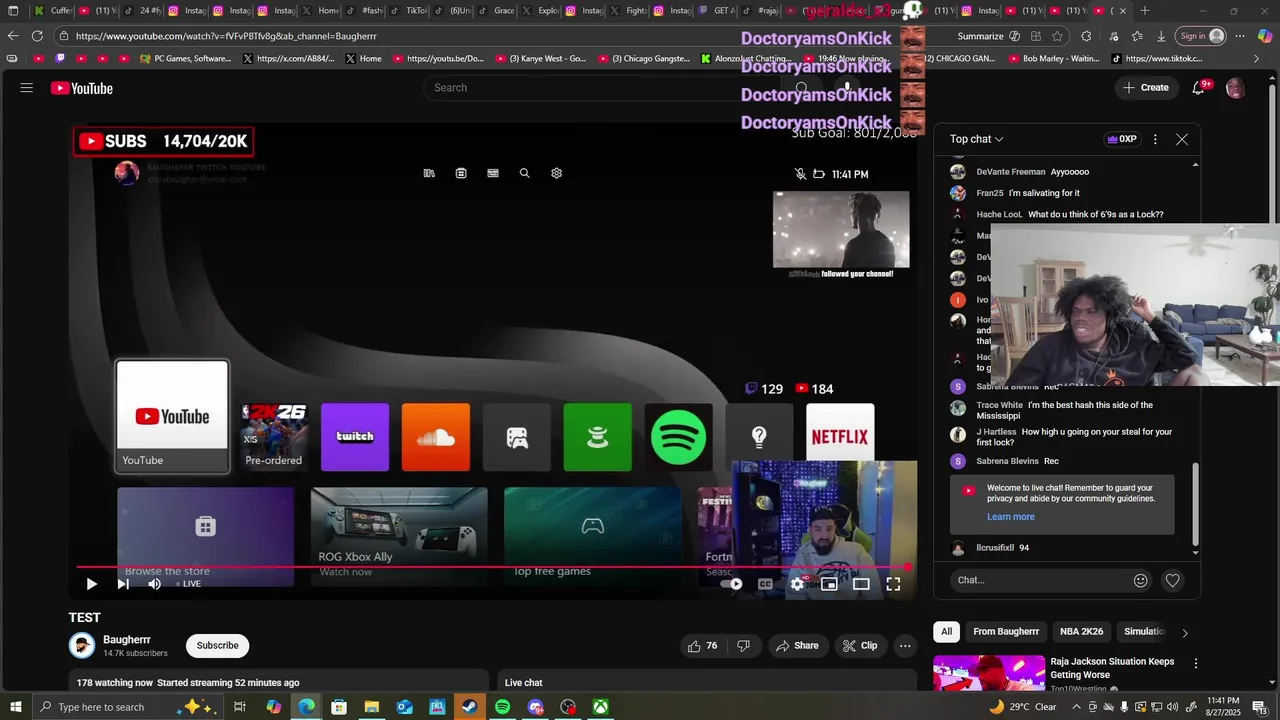Open emoji picker in chat
1280x720 pixels.
(1141, 580)
